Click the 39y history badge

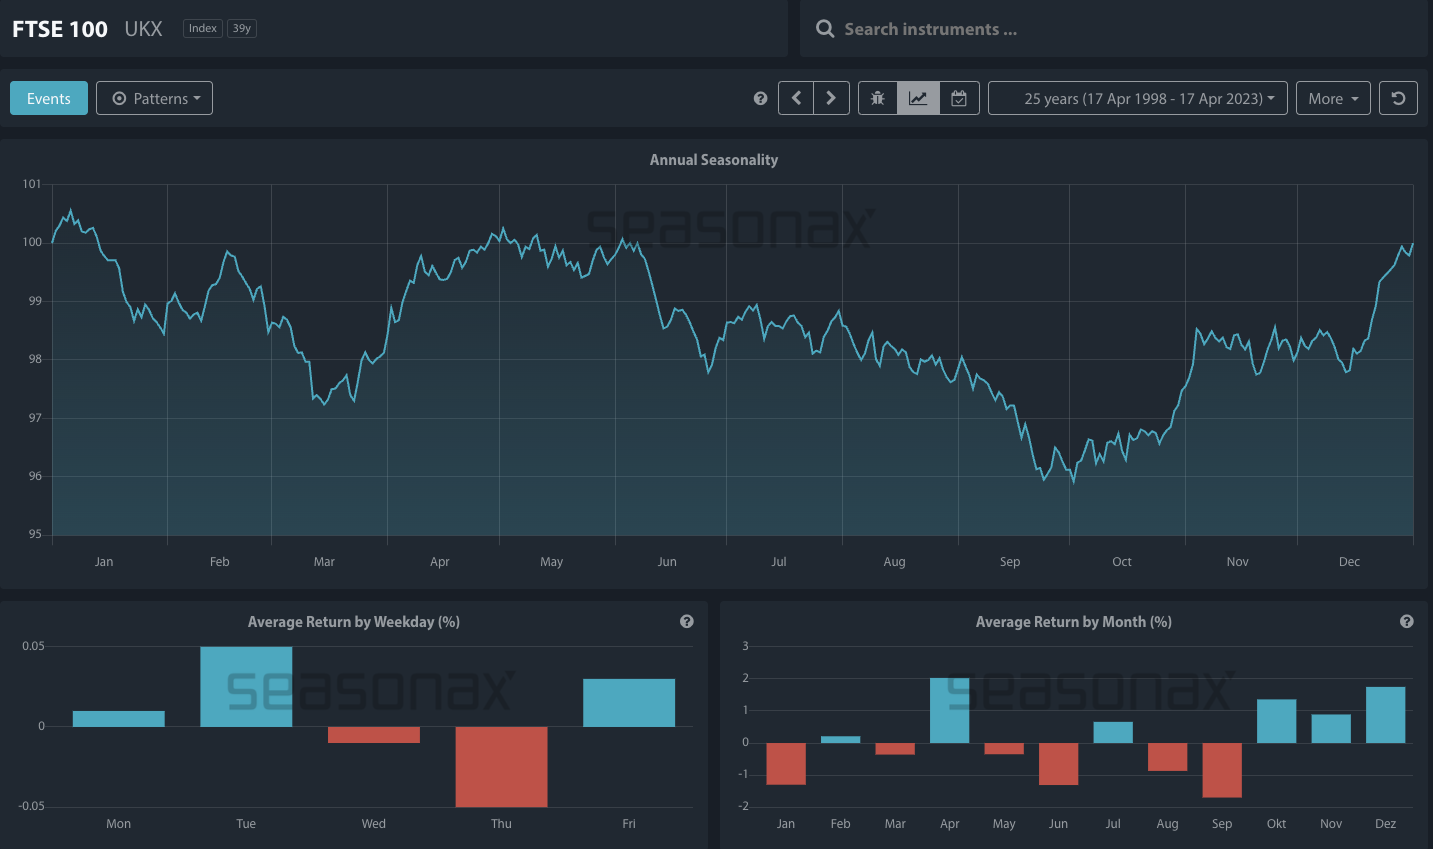(x=242, y=28)
